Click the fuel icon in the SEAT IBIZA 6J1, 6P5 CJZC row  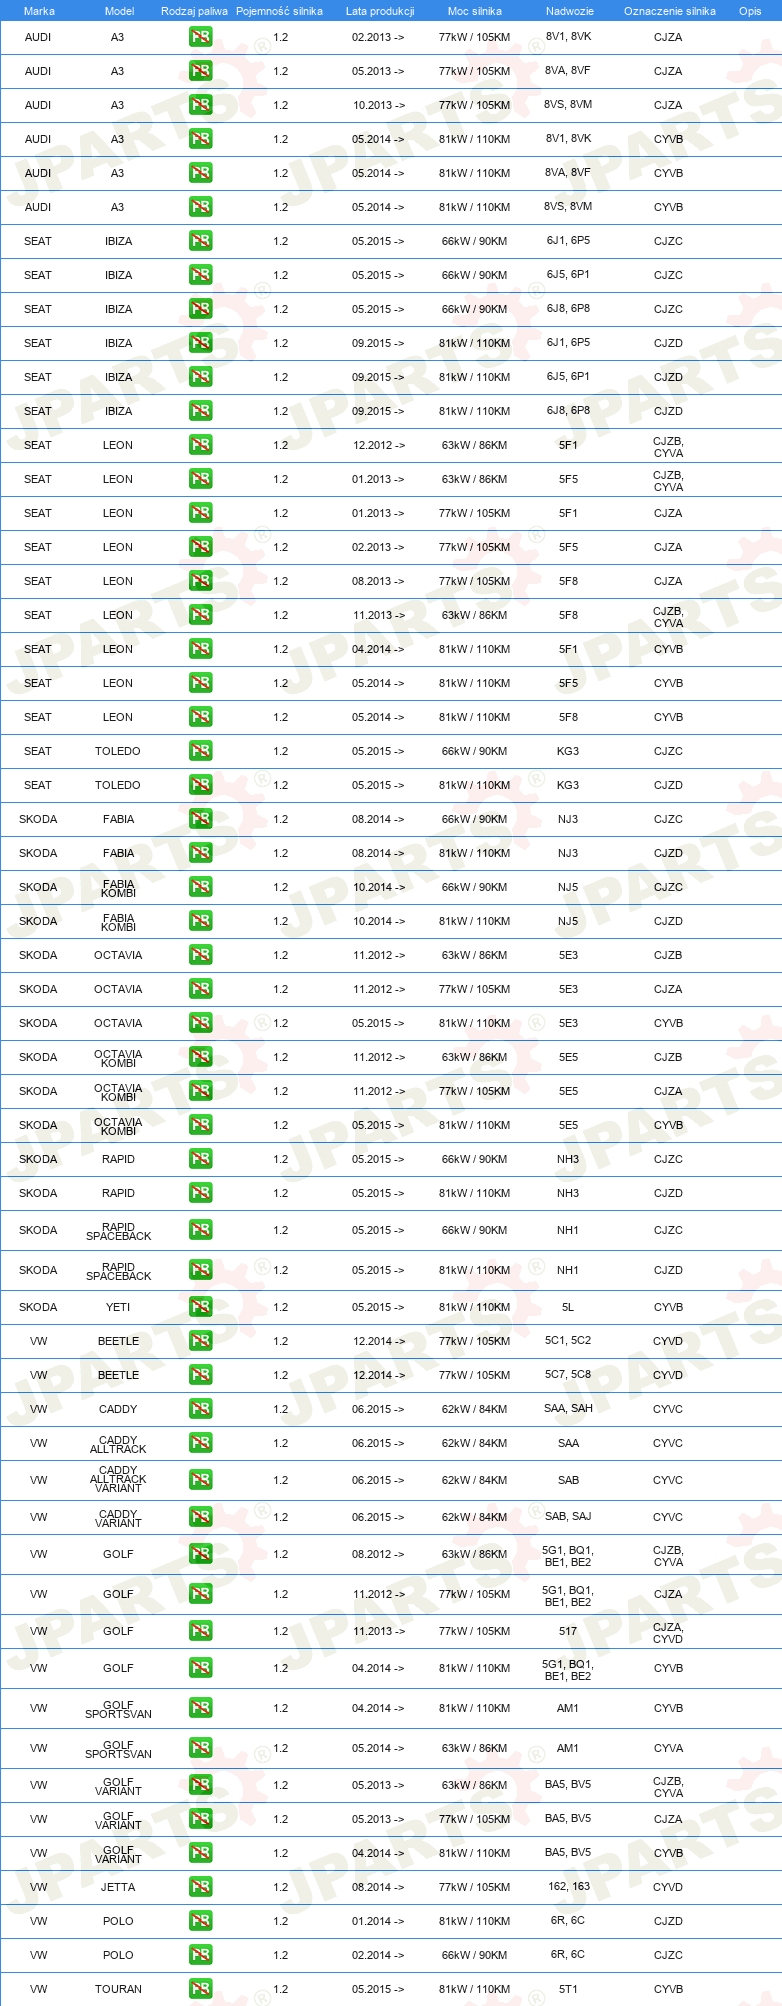201,241
